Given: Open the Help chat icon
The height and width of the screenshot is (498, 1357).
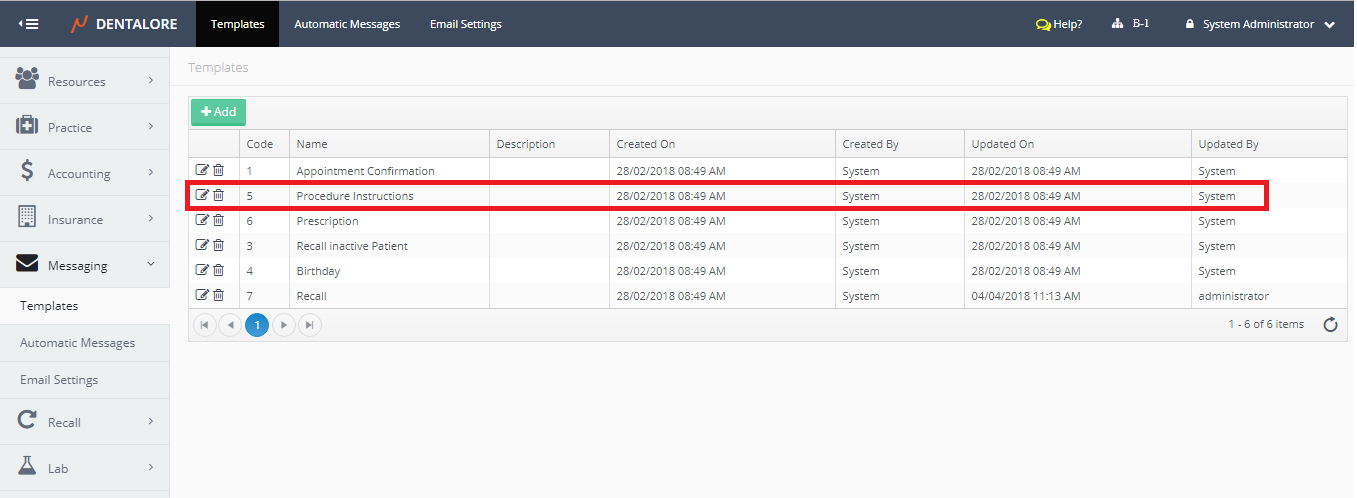Looking at the screenshot, I should click(1043, 25).
